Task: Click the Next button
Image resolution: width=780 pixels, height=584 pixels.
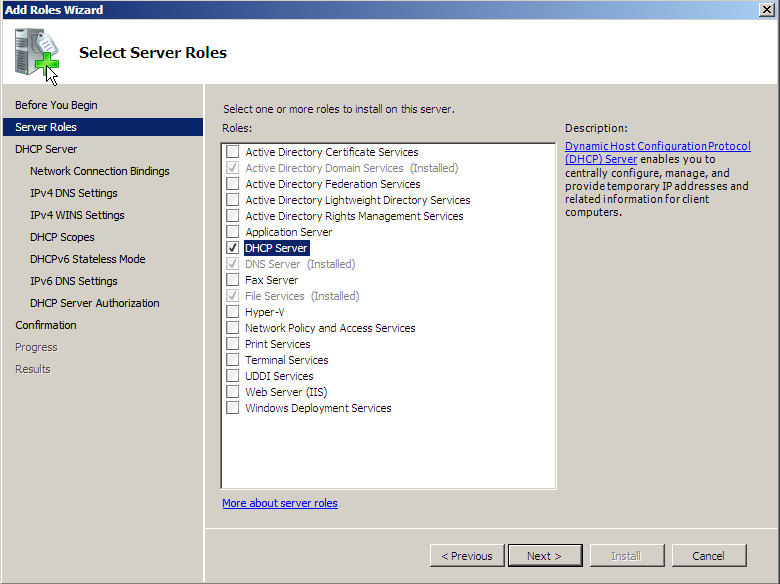Action: click(x=545, y=555)
